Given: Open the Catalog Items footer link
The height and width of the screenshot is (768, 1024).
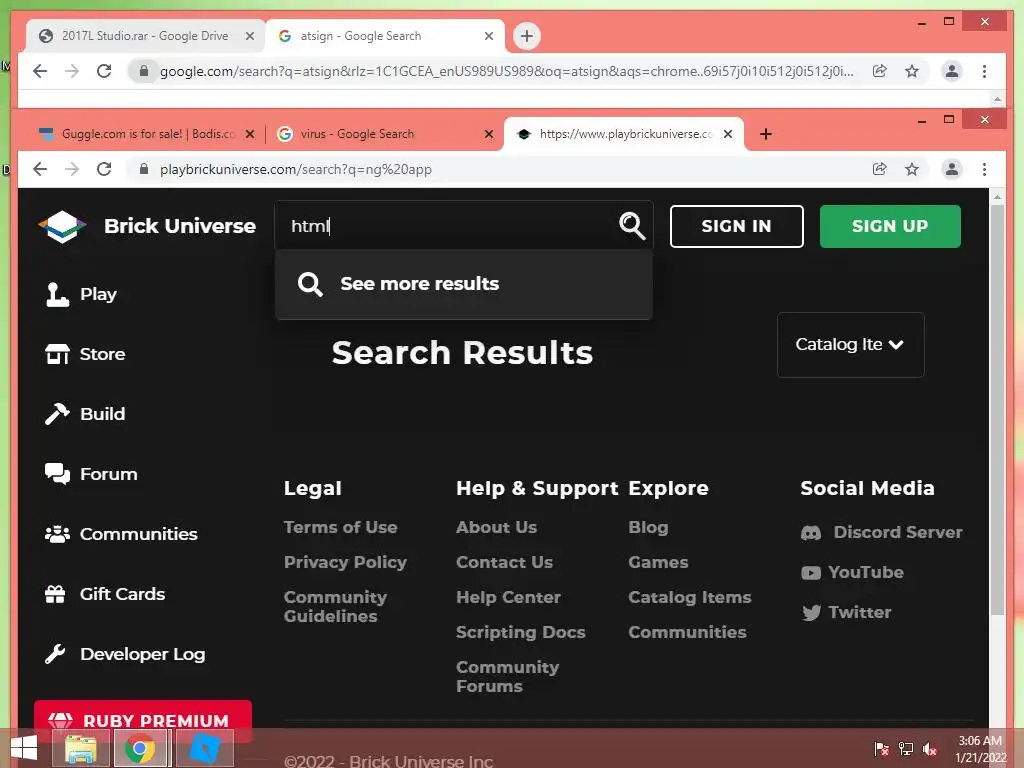Looking at the screenshot, I should pos(690,598).
